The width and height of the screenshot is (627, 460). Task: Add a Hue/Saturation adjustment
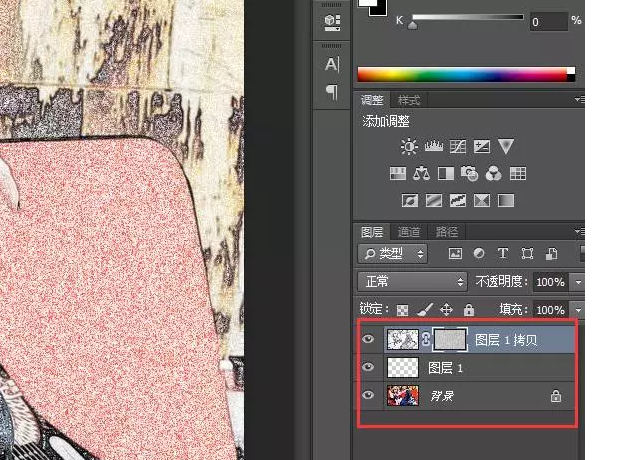tap(397, 174)
